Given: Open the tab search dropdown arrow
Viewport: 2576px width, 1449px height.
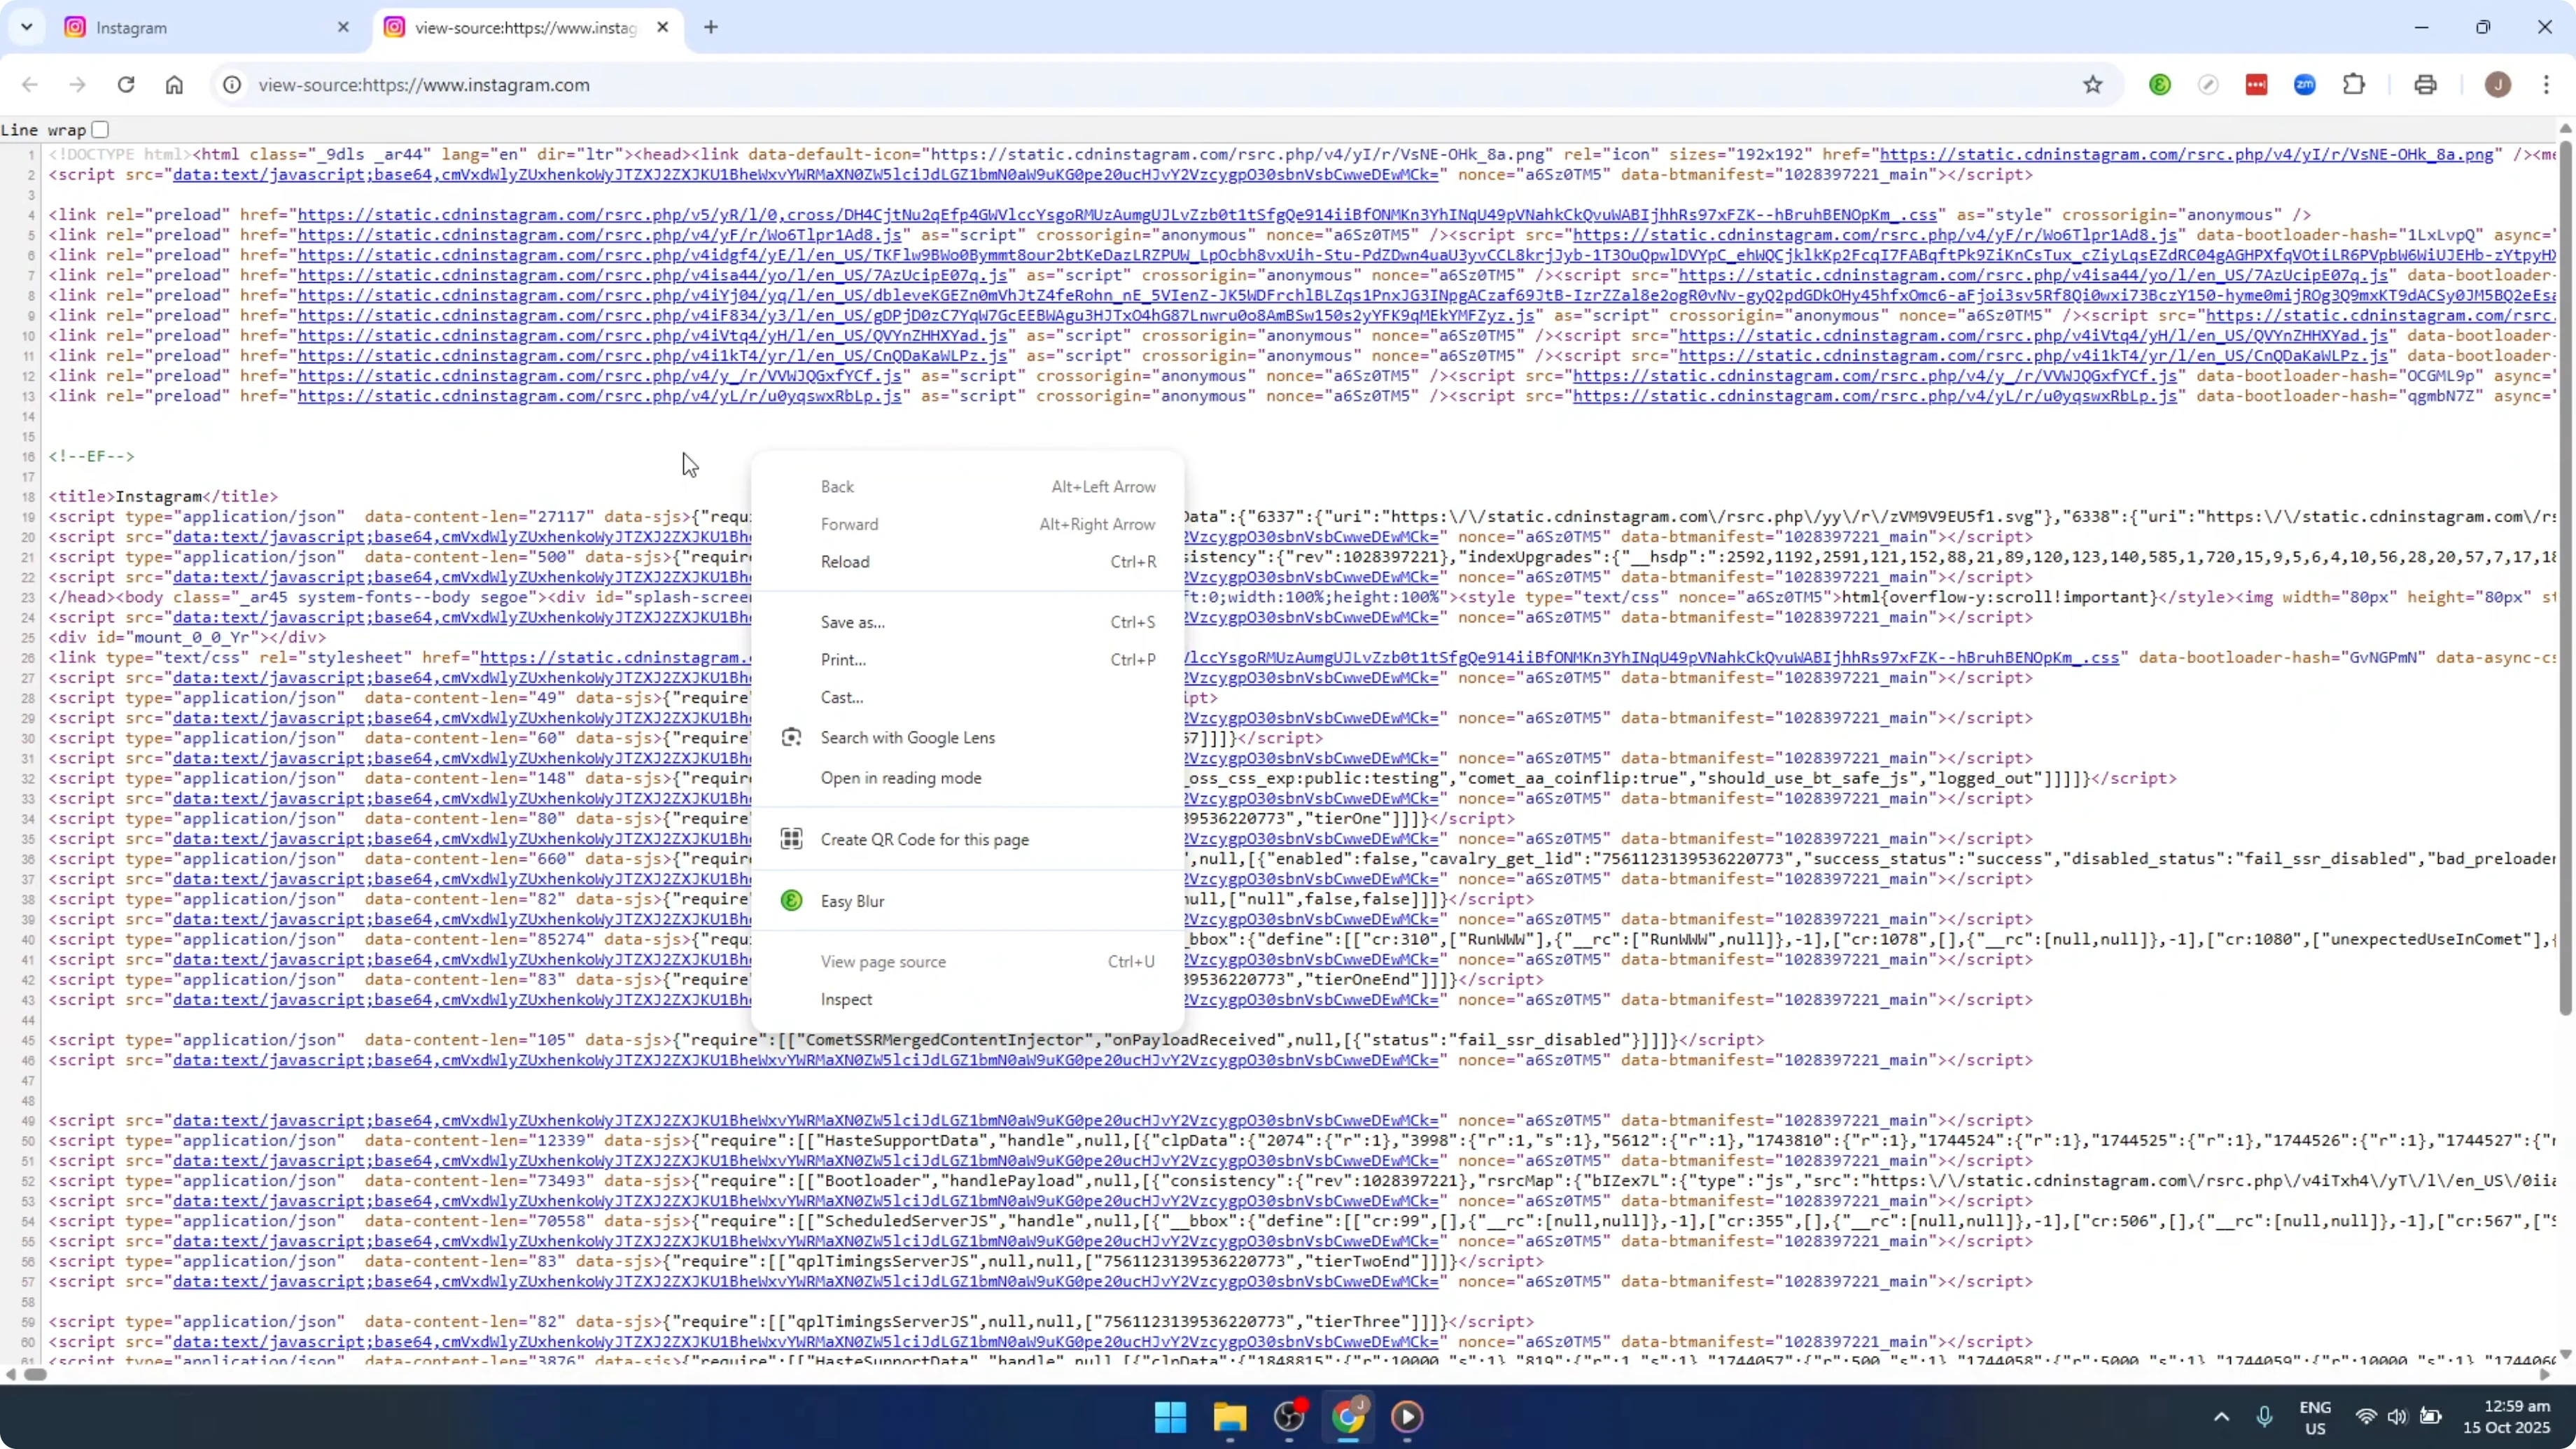Looking at the screenshot, I should [x=26, y=27].
